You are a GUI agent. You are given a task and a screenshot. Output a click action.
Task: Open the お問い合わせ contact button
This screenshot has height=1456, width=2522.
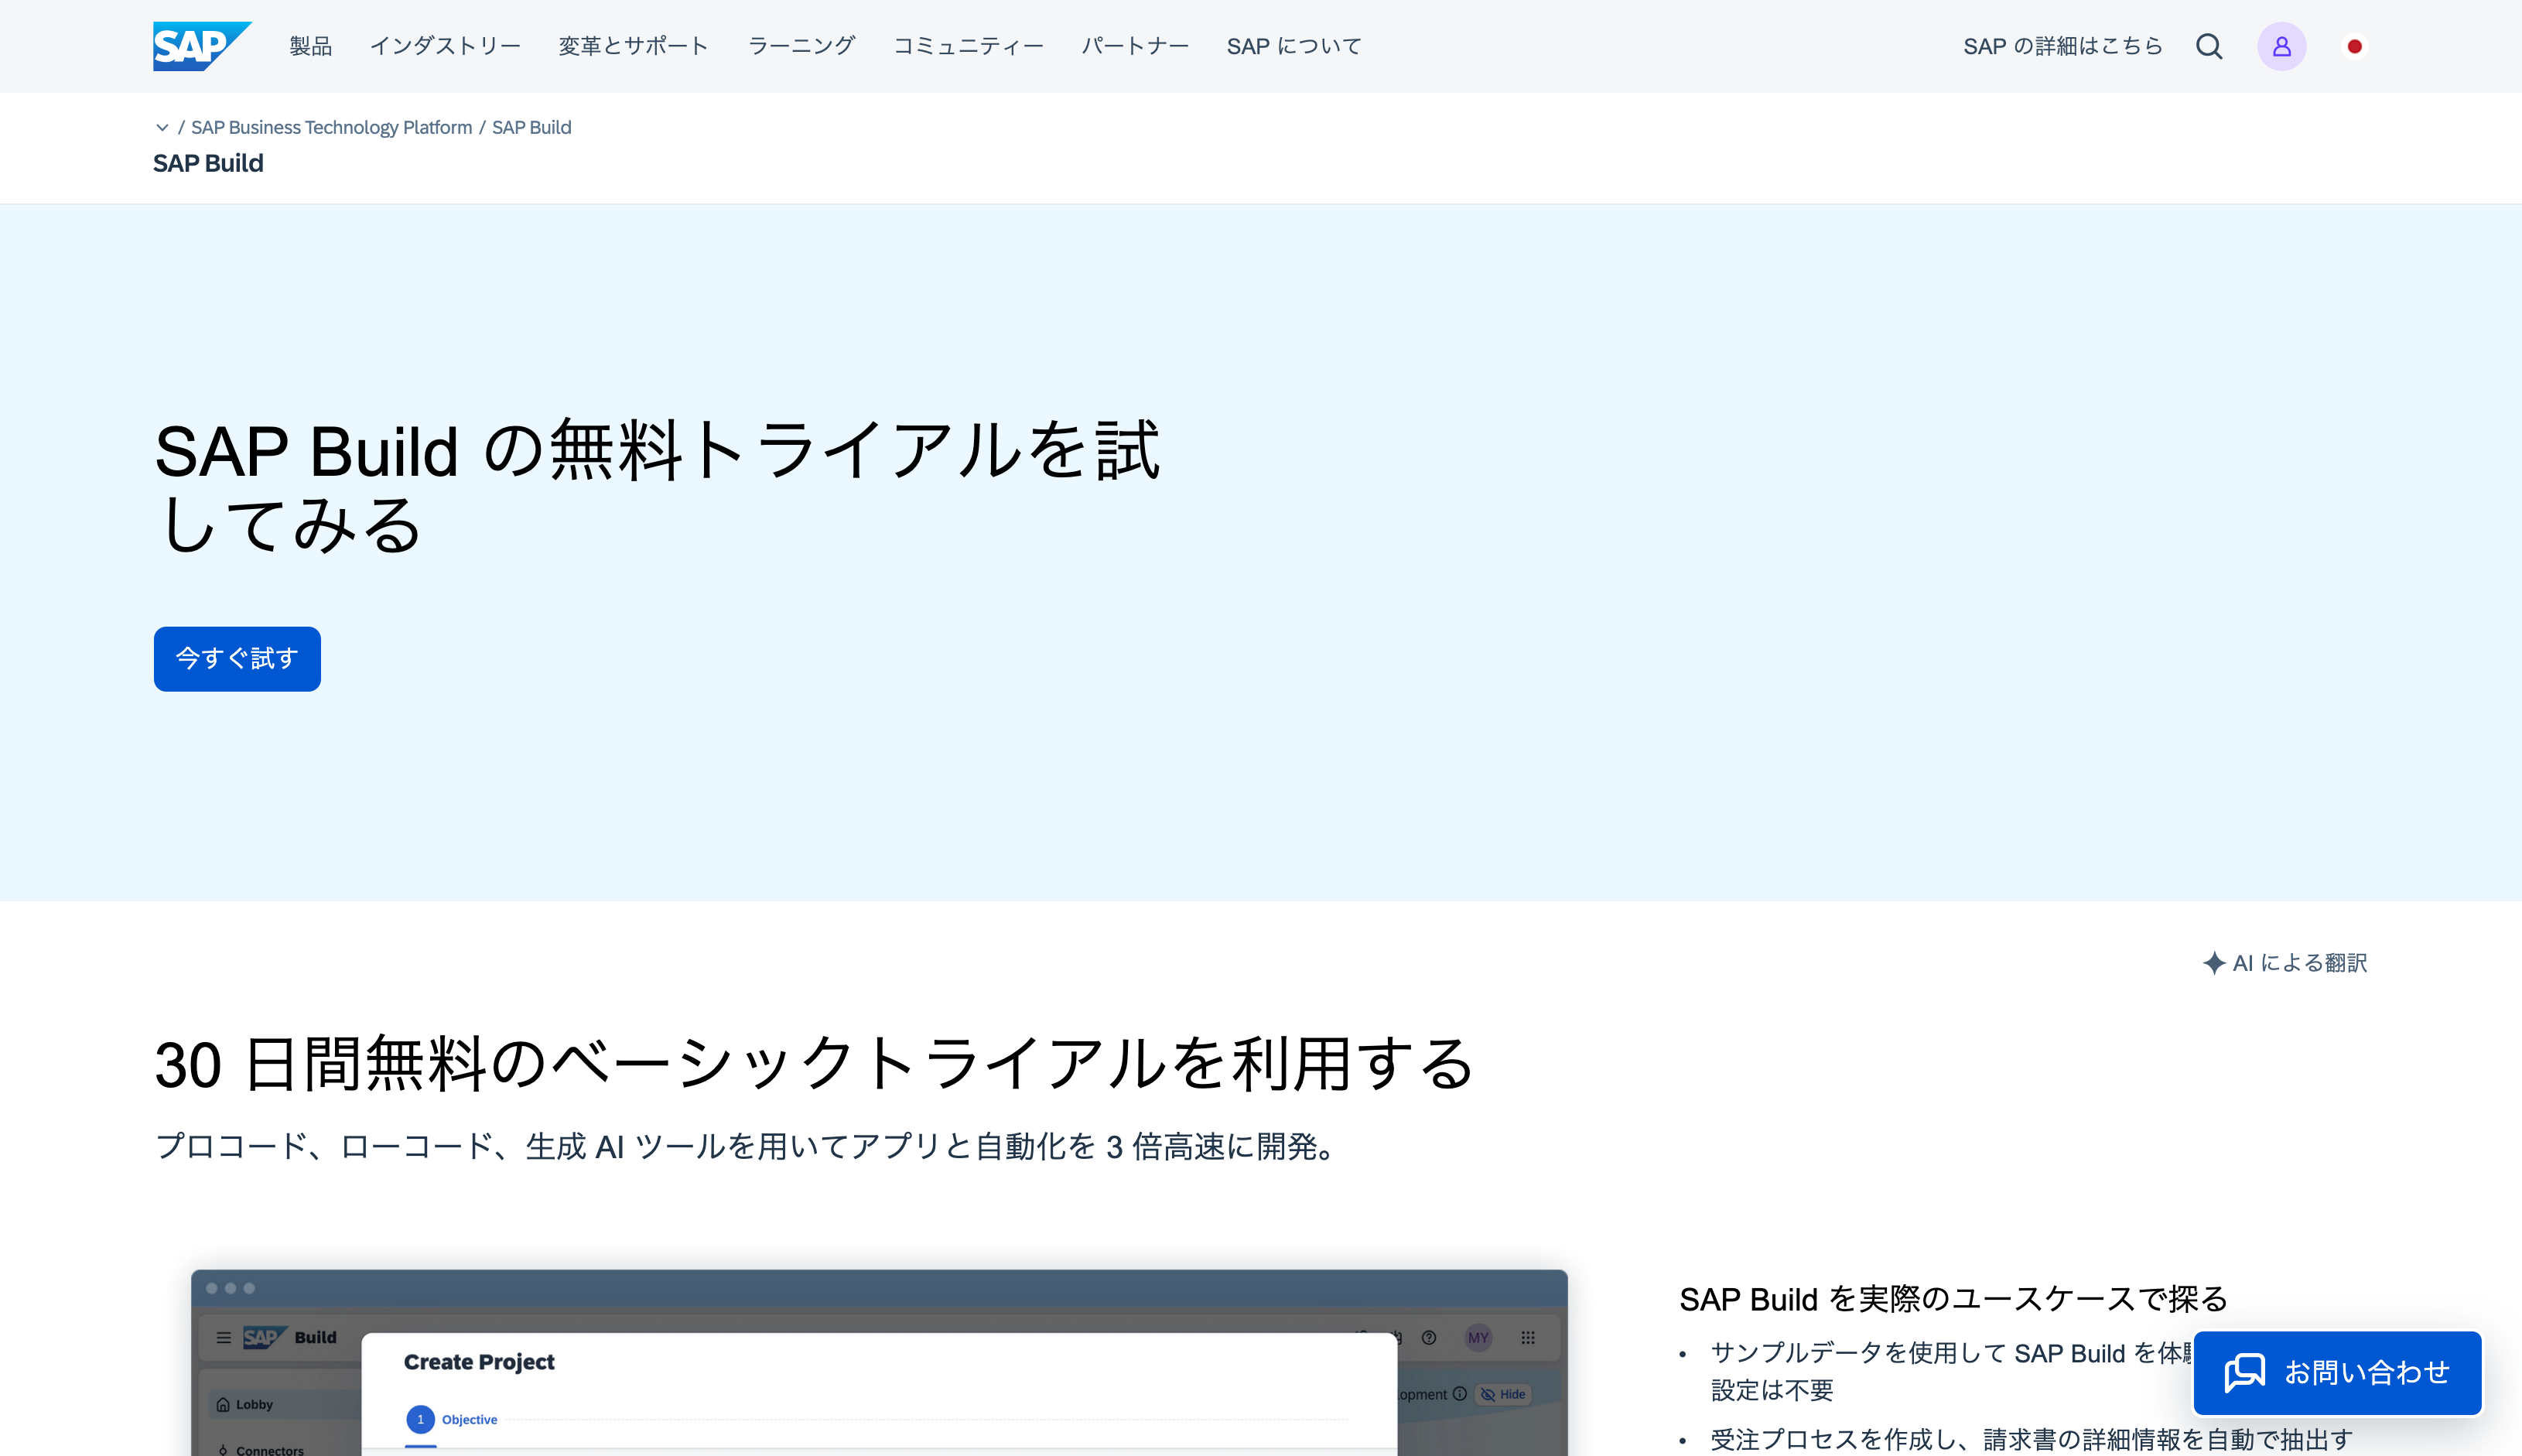2365,1372
